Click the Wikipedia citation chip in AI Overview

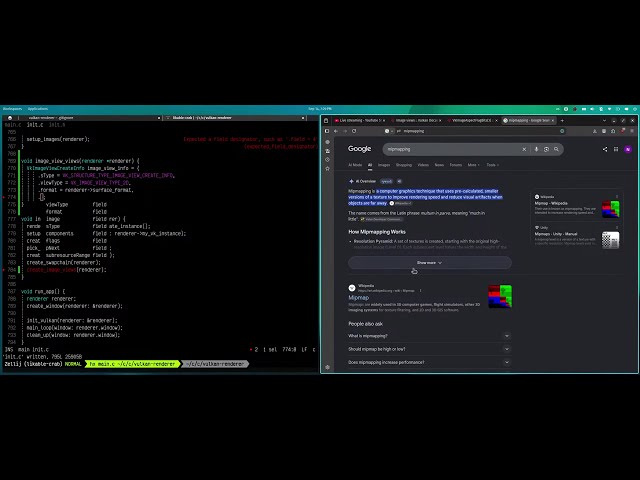400,203
